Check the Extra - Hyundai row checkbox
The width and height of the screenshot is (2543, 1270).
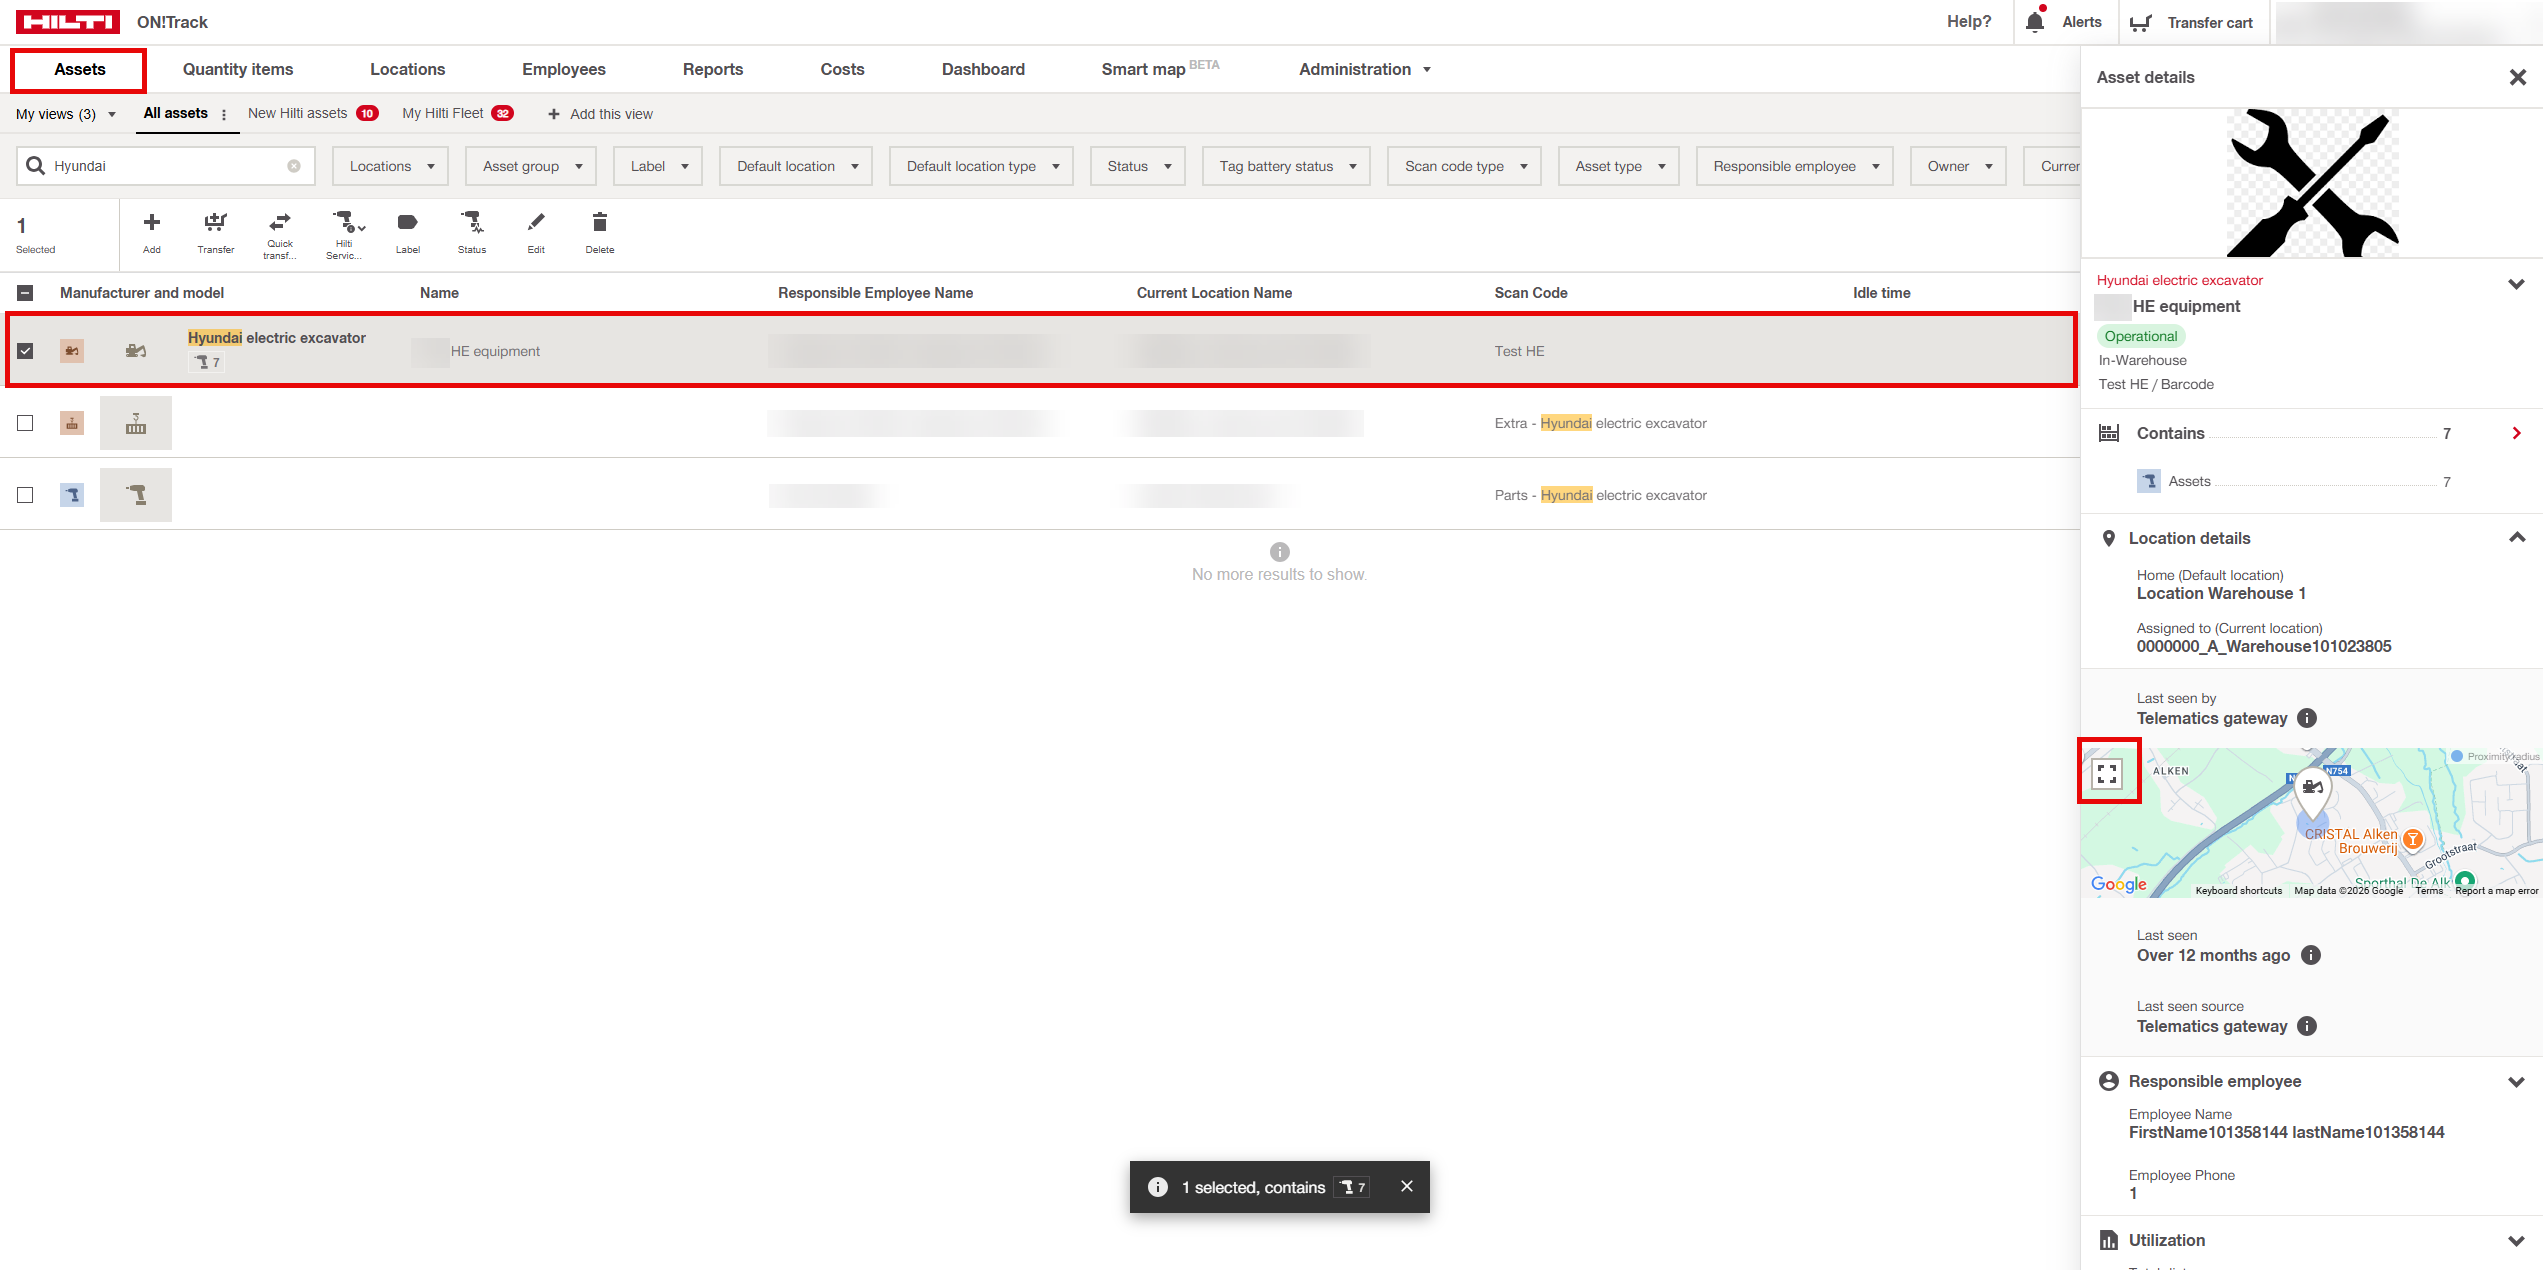click(x=25, y=423)
